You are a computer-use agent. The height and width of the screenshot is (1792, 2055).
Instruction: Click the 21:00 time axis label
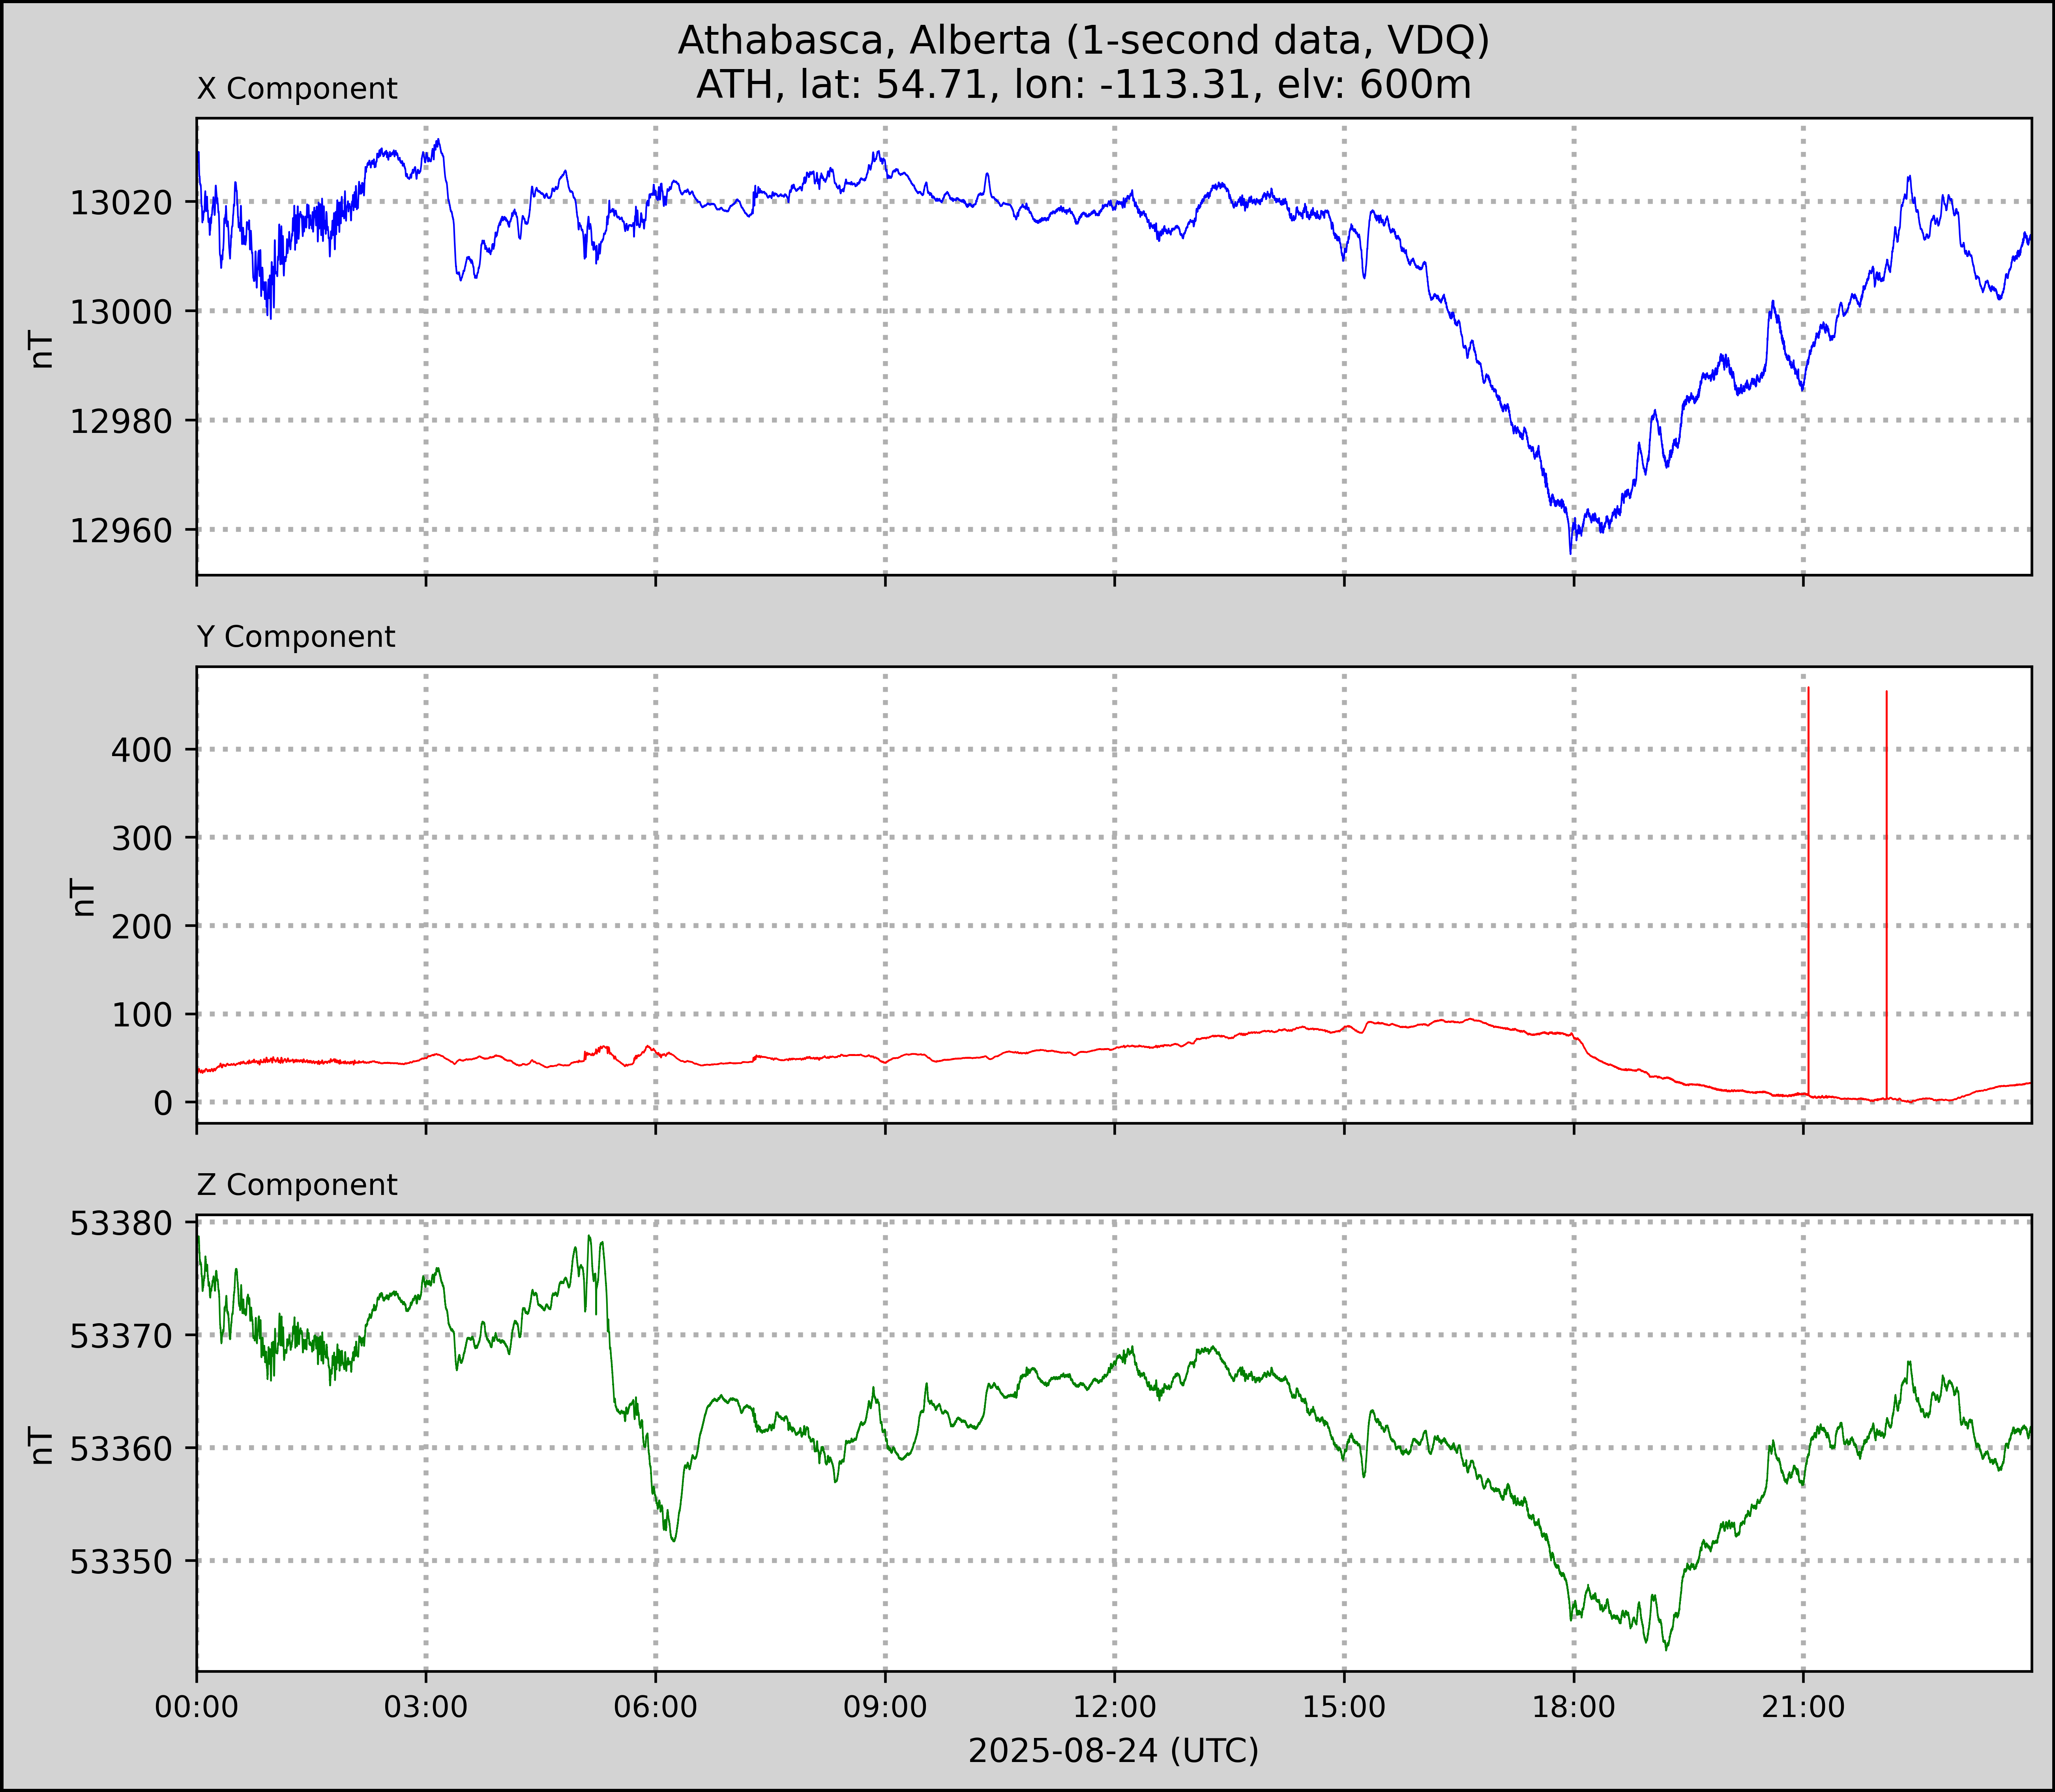[x=1802, y=1707]
